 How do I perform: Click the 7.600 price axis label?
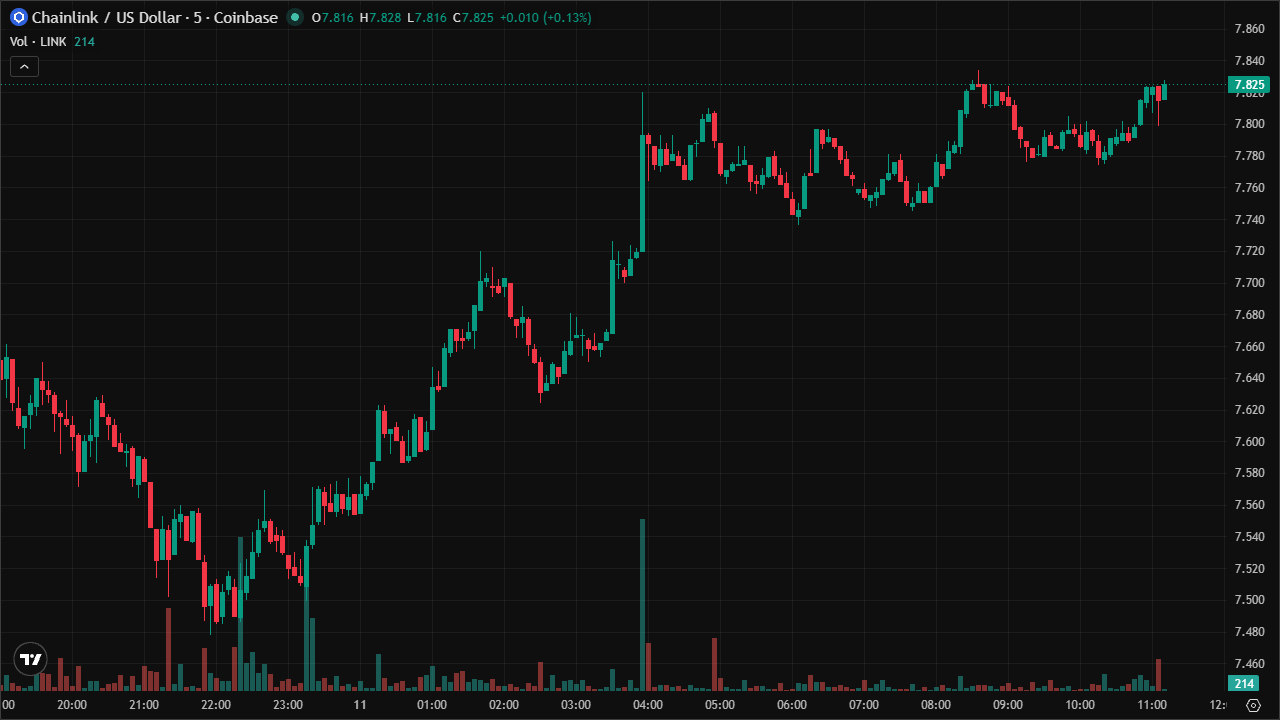(1249, 442)
